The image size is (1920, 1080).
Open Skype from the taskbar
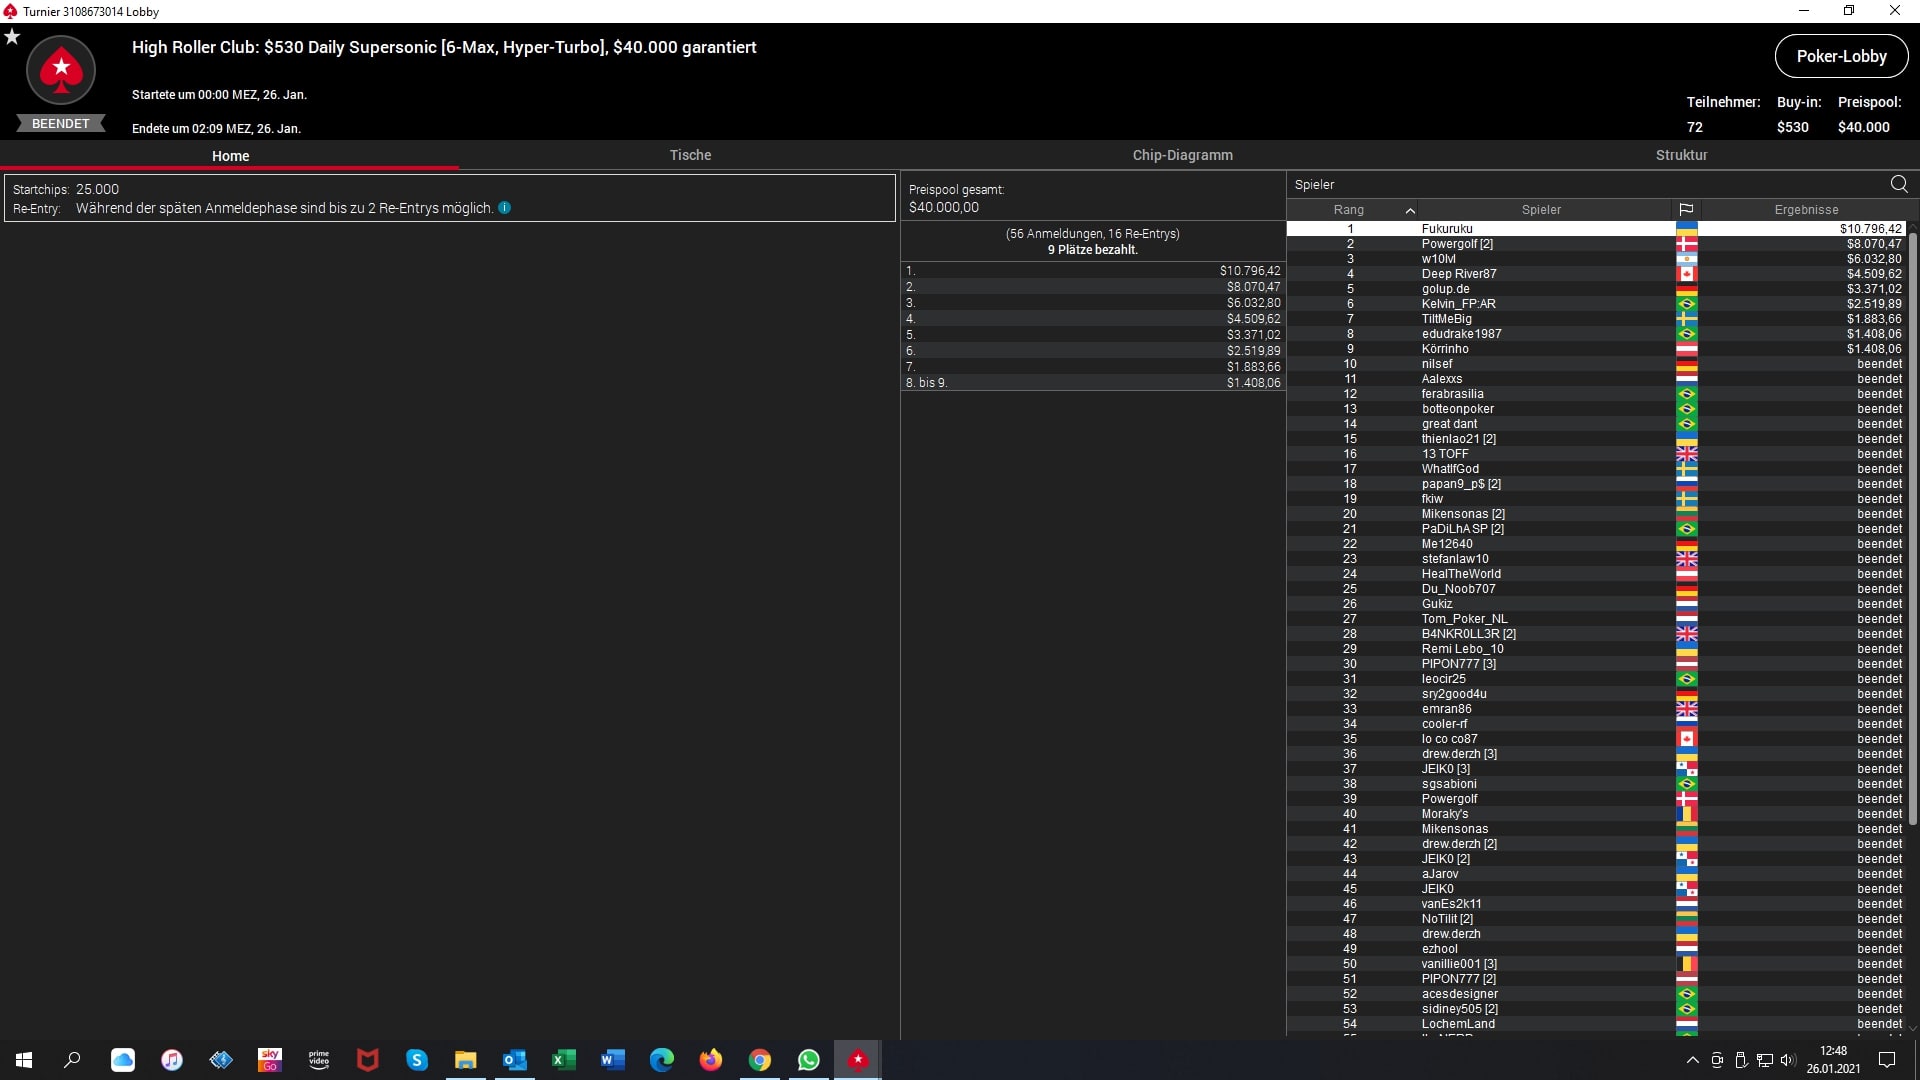(417, 1060)
